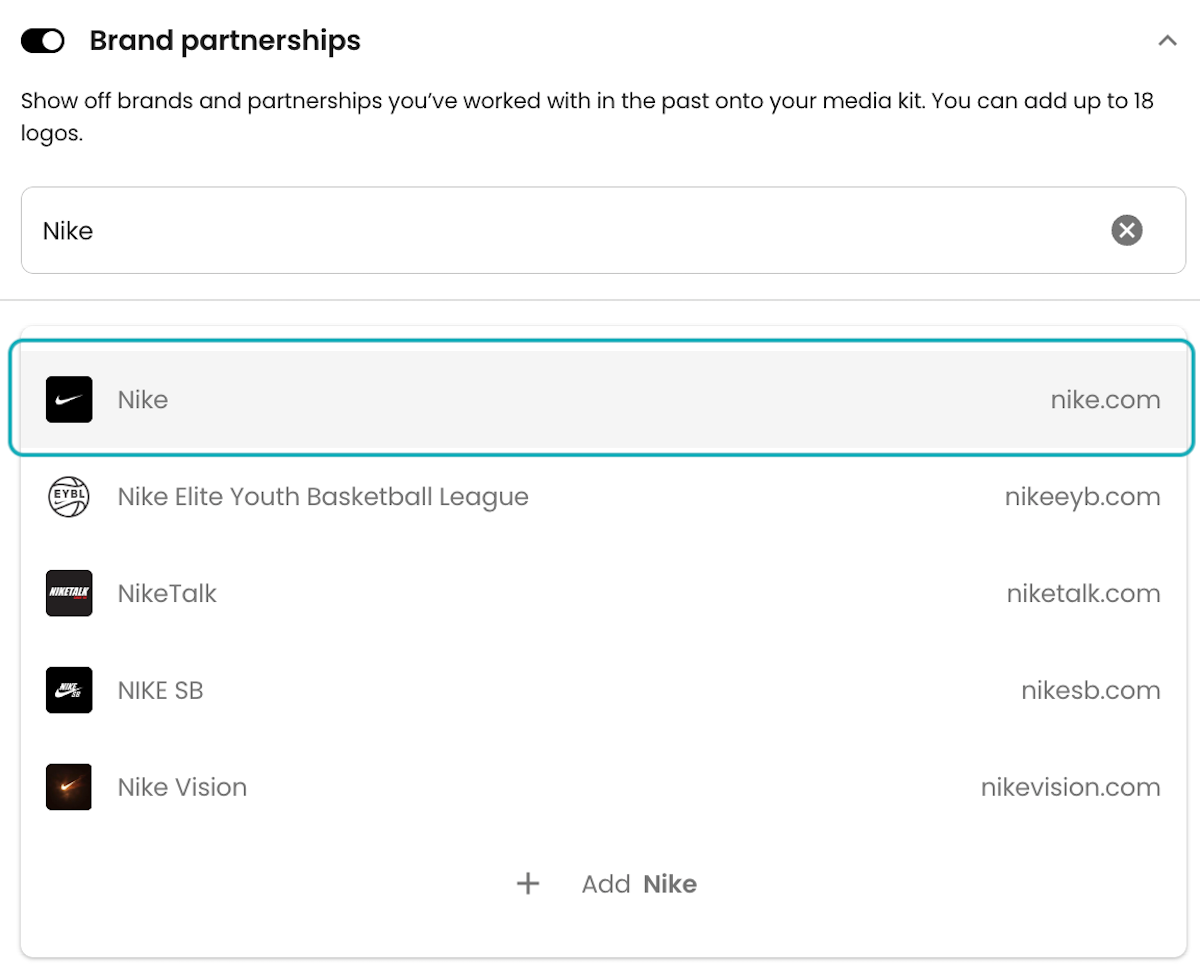Click the Brand partnerships heading
The width and height of the screenshot is (1200, 969).
[x=225, y=41]
